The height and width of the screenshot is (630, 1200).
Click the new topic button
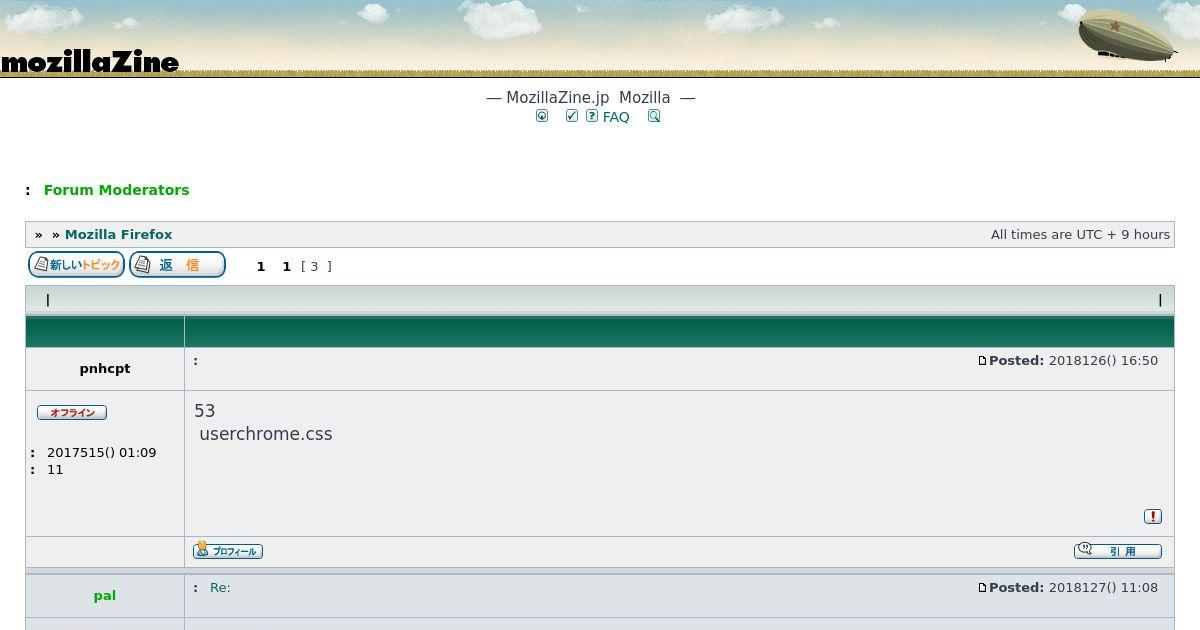pos(76,265)
